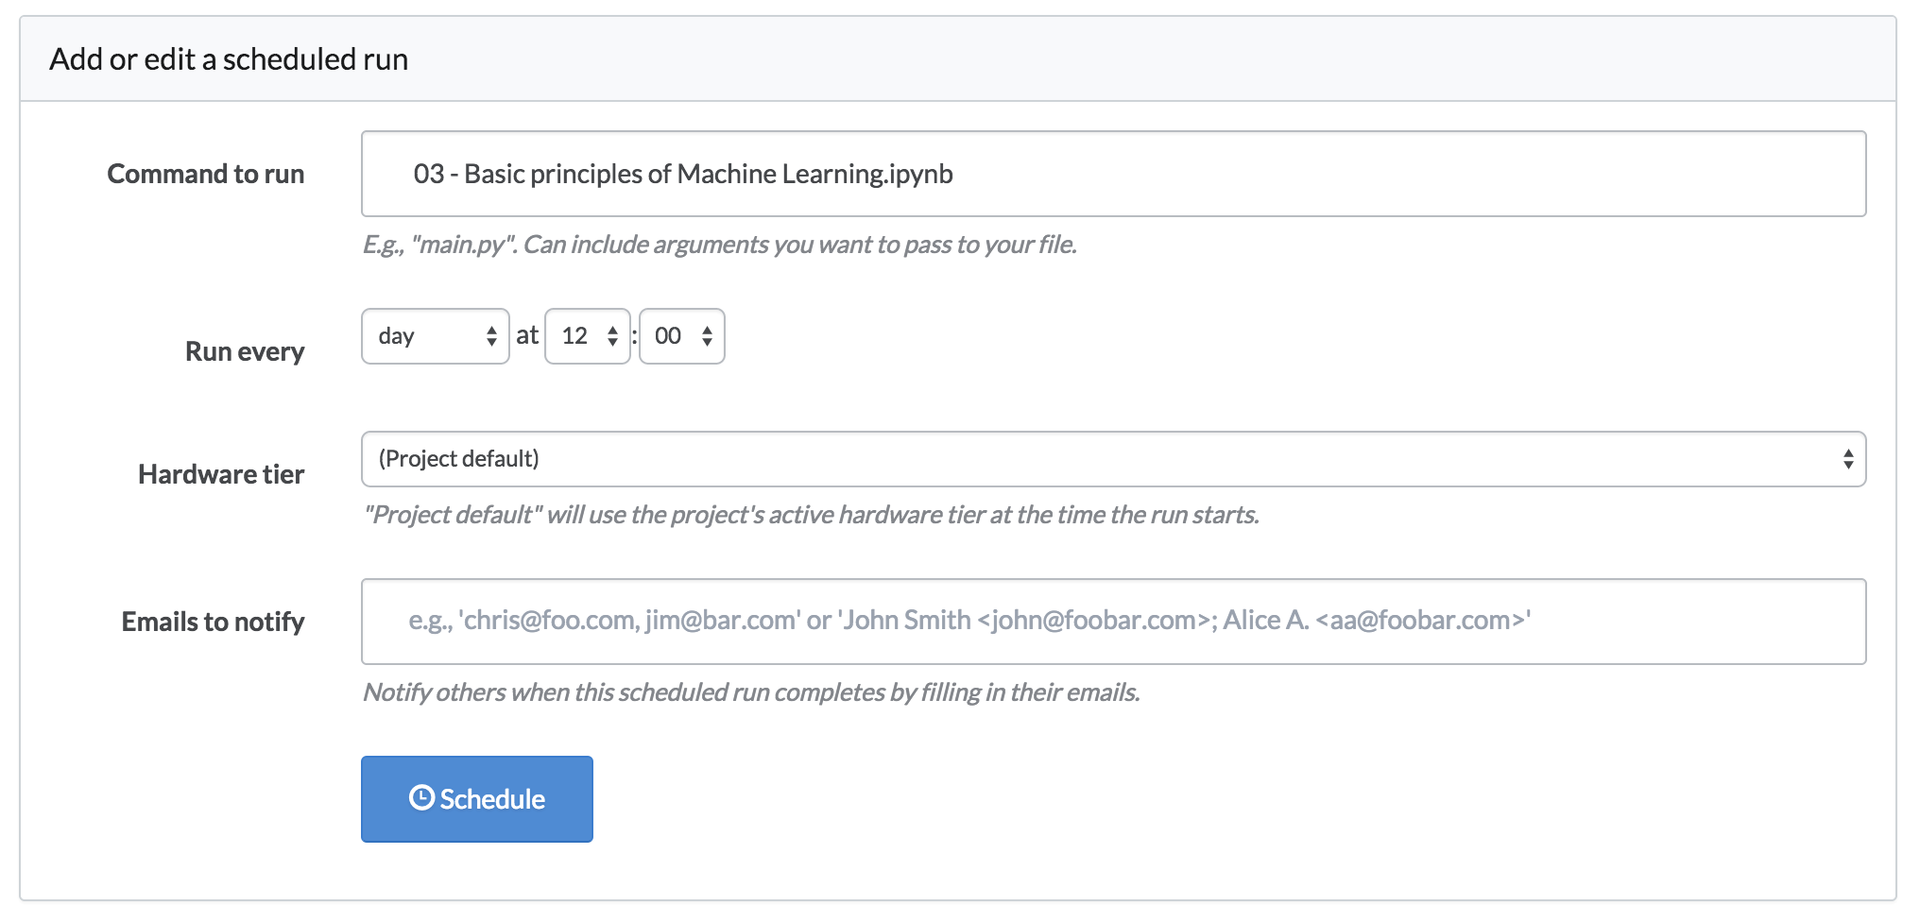The height and width of the screenshot is (920, 1920).
Task: Click the Hardware tier label
Action: (220, 474)
